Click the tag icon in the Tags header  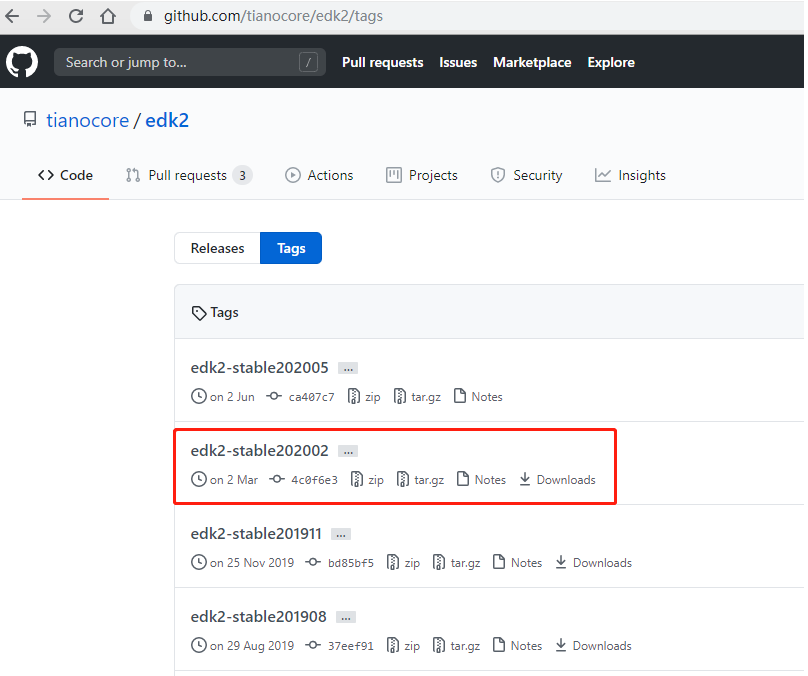pos(198,313)
